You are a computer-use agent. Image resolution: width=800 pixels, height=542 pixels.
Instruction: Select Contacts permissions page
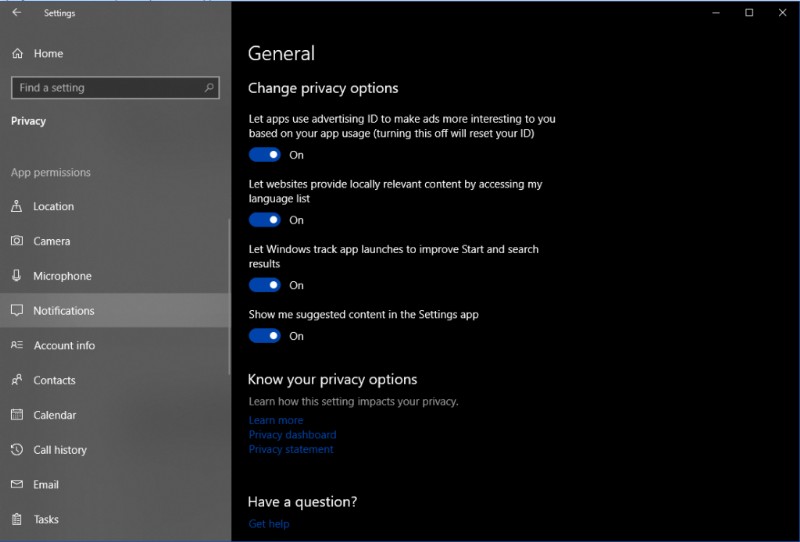(115, 380)
